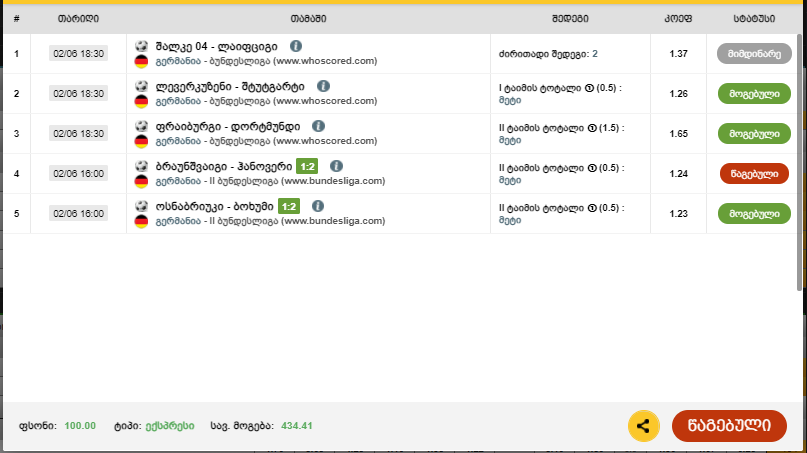Image resolution: width=807 pixels, height=453 pixels.
Task: Click bet type ექსპრესი
Action: [x=170, y=426]
